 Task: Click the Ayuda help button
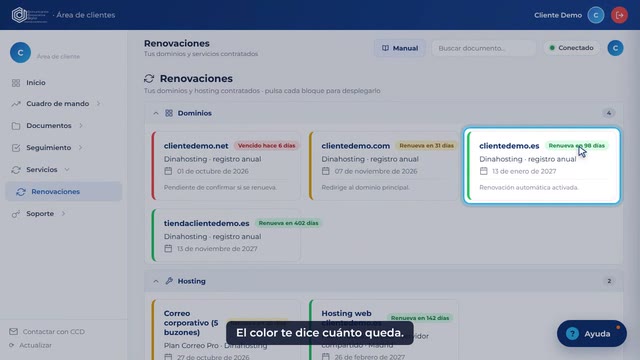pos(592,333)
